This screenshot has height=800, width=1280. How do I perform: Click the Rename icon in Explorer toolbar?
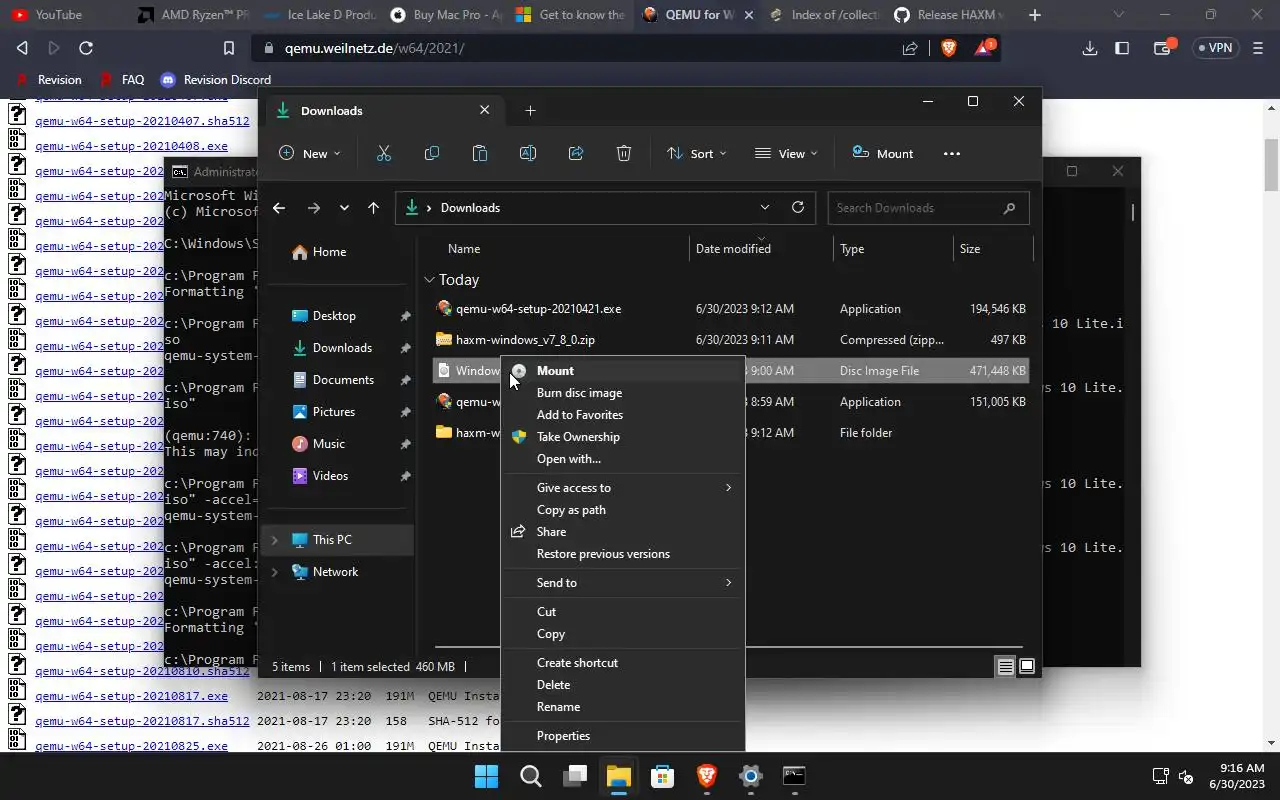(x=528, y=153)
